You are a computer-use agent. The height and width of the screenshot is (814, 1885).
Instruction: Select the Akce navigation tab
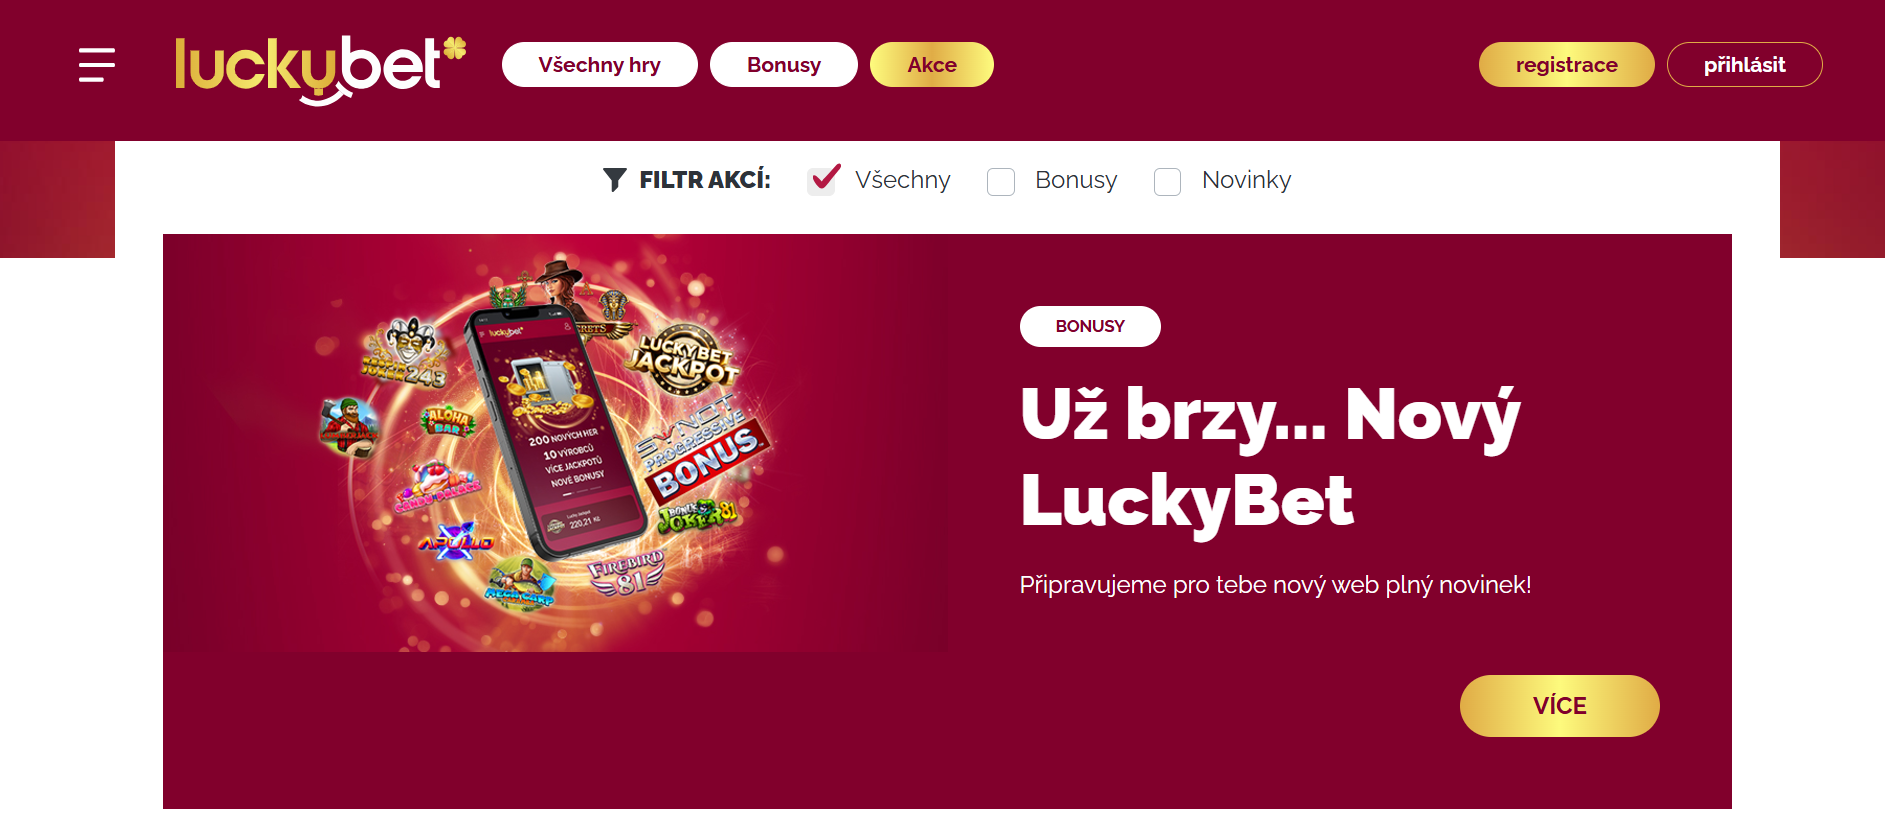point(932,65)
